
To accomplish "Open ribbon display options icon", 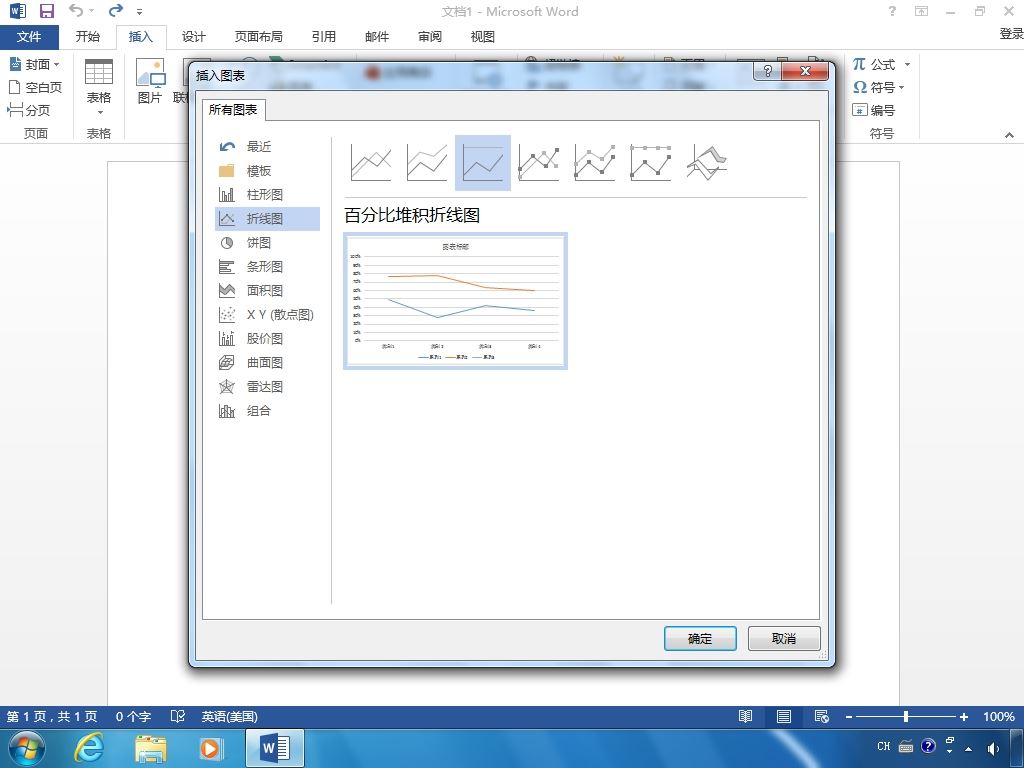I will [x=921, y=11].
